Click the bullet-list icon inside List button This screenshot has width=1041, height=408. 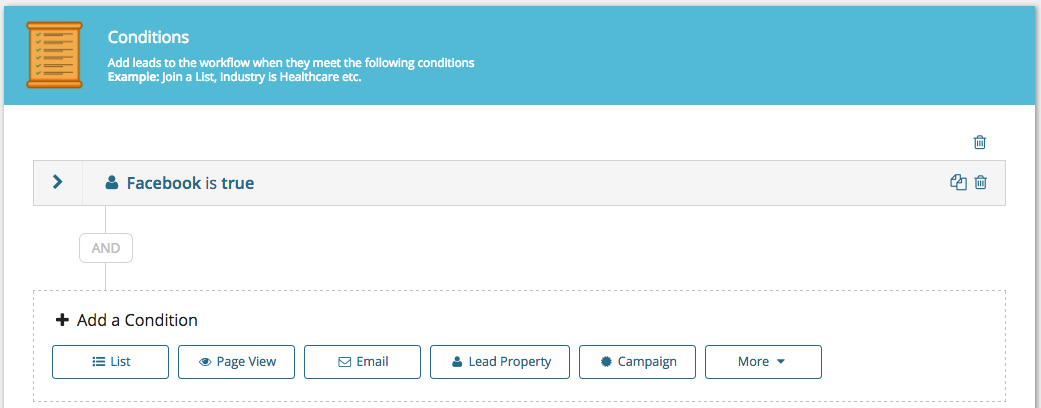98,362
